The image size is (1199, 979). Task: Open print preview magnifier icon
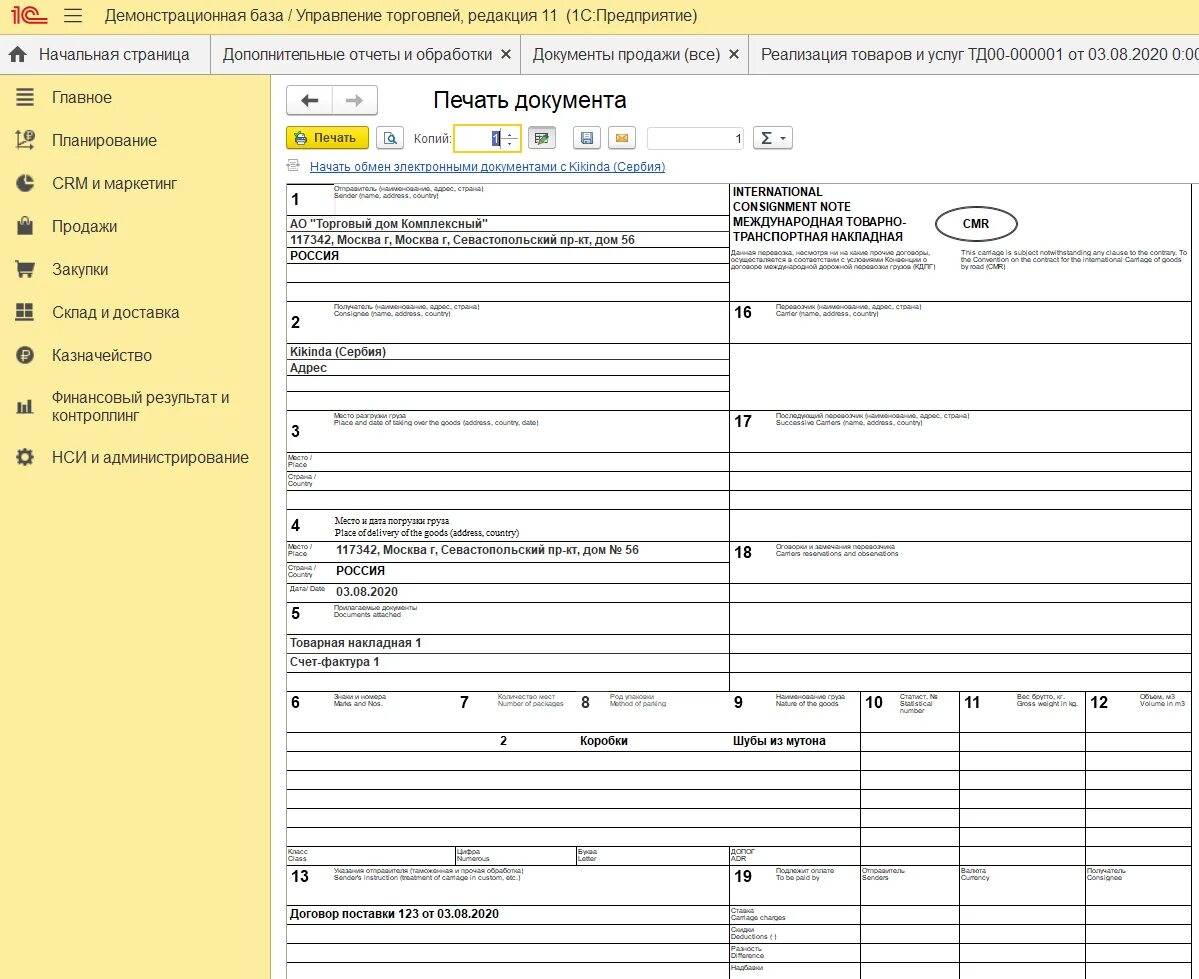(390, 138)
